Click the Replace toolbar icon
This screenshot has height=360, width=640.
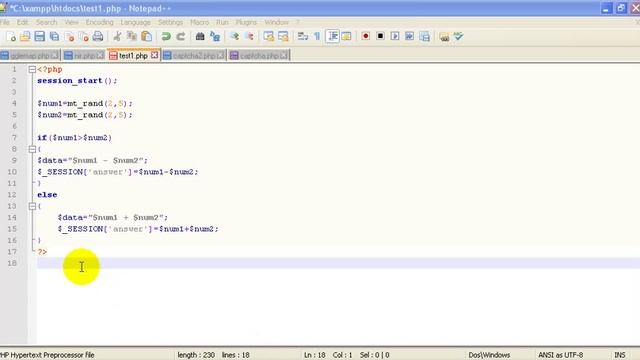click(215, 37)
